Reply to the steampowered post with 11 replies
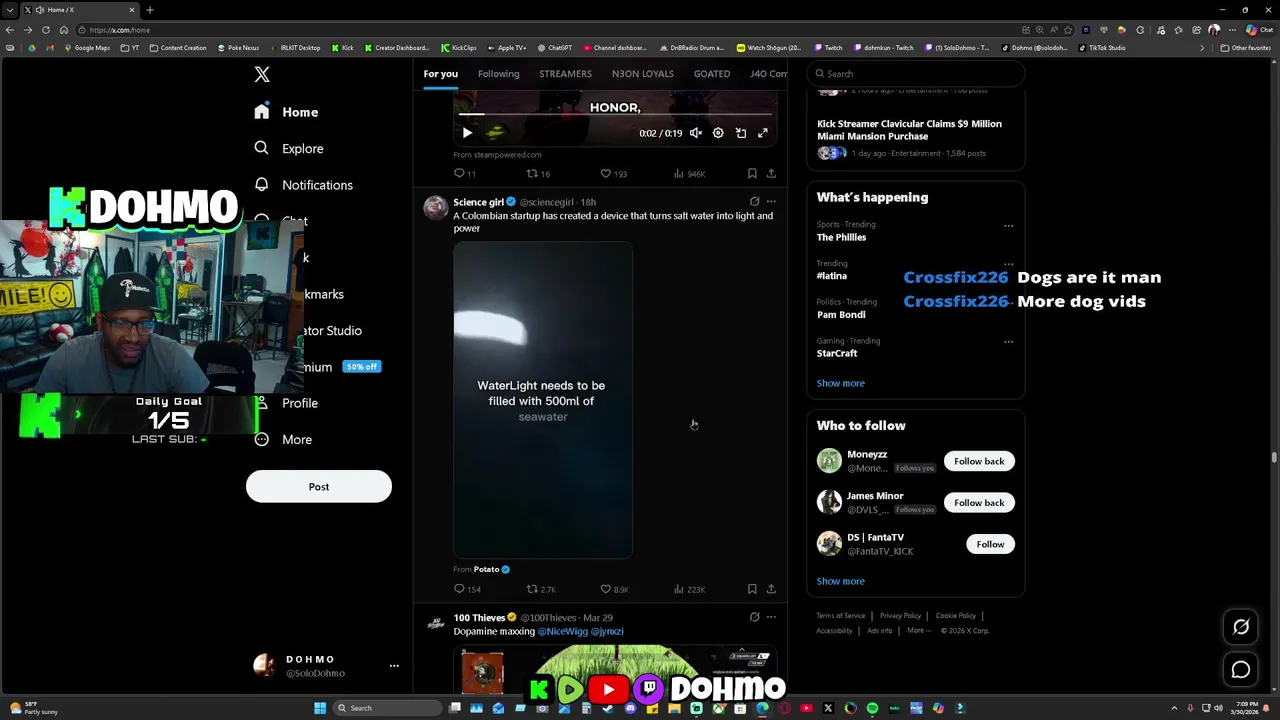1280x720 pixels. click(x=465, y=174)
